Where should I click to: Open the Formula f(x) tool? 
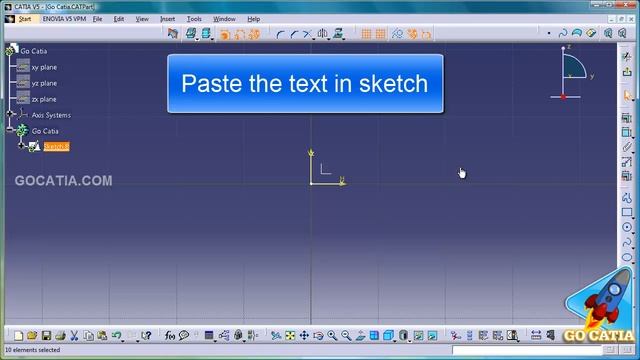tap(169, 336)
